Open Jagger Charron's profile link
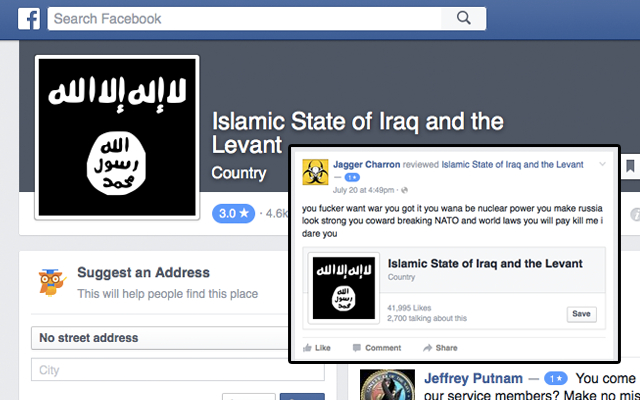The image size is (640, 400). pos(366,164)
